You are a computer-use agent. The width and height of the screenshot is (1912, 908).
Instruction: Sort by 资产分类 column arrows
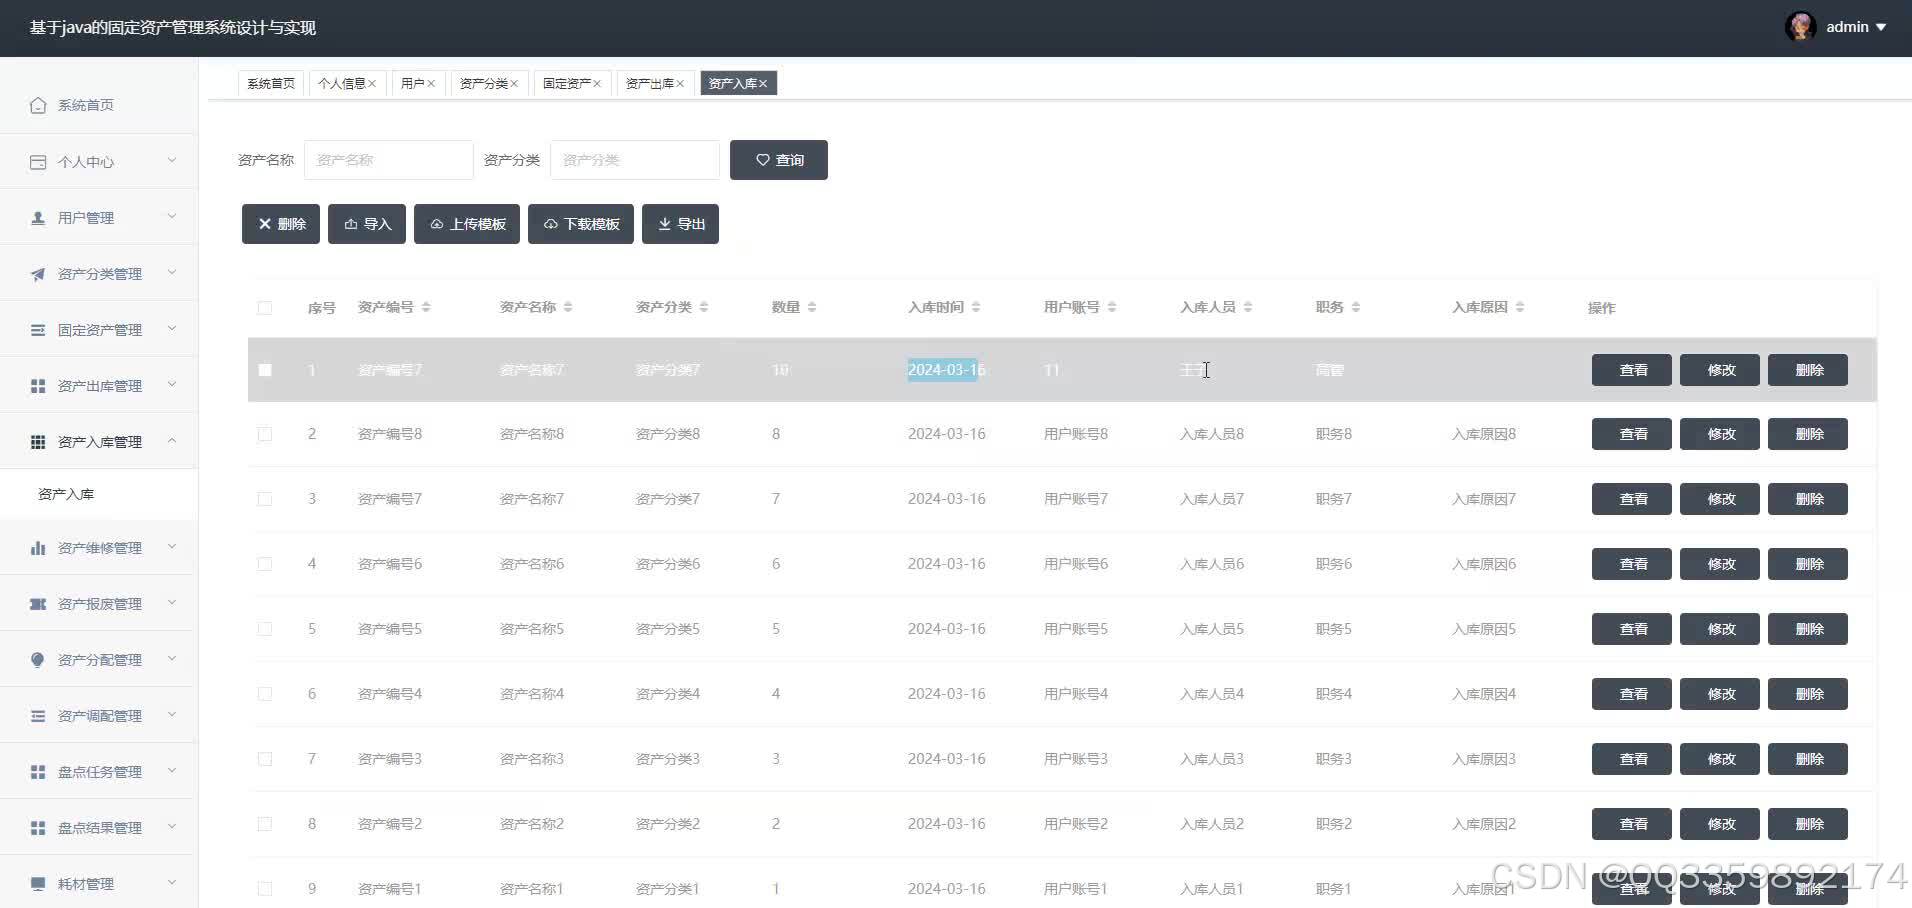tap(704, 307)
